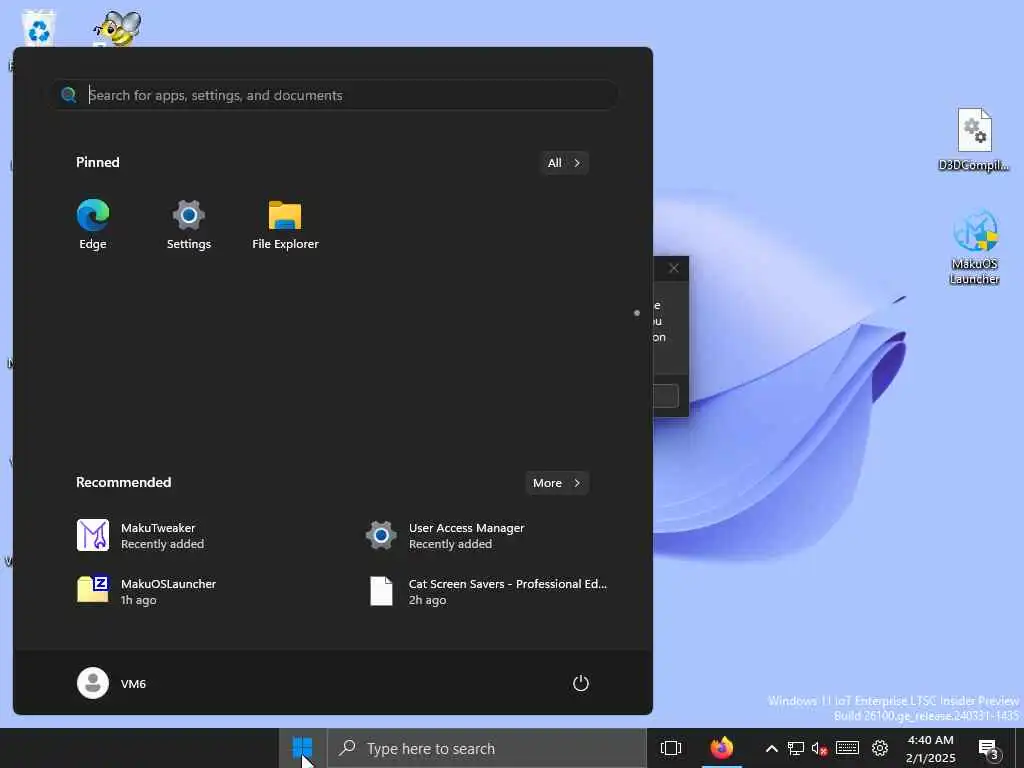Select the bee desktop icon

pos(118,29)
